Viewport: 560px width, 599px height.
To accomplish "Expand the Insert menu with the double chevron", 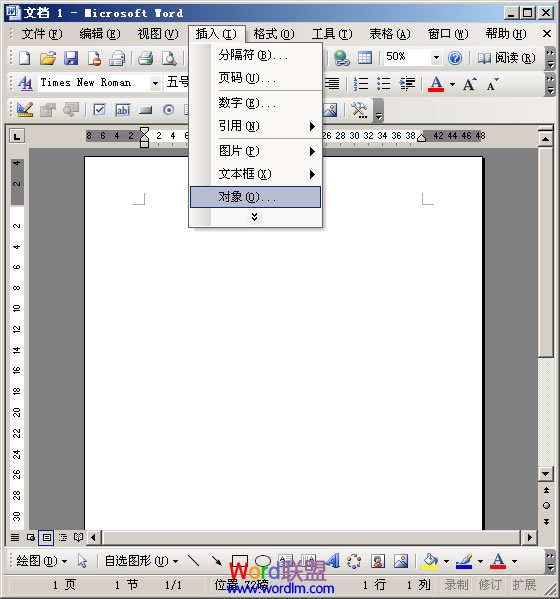I will coord(255,217).
